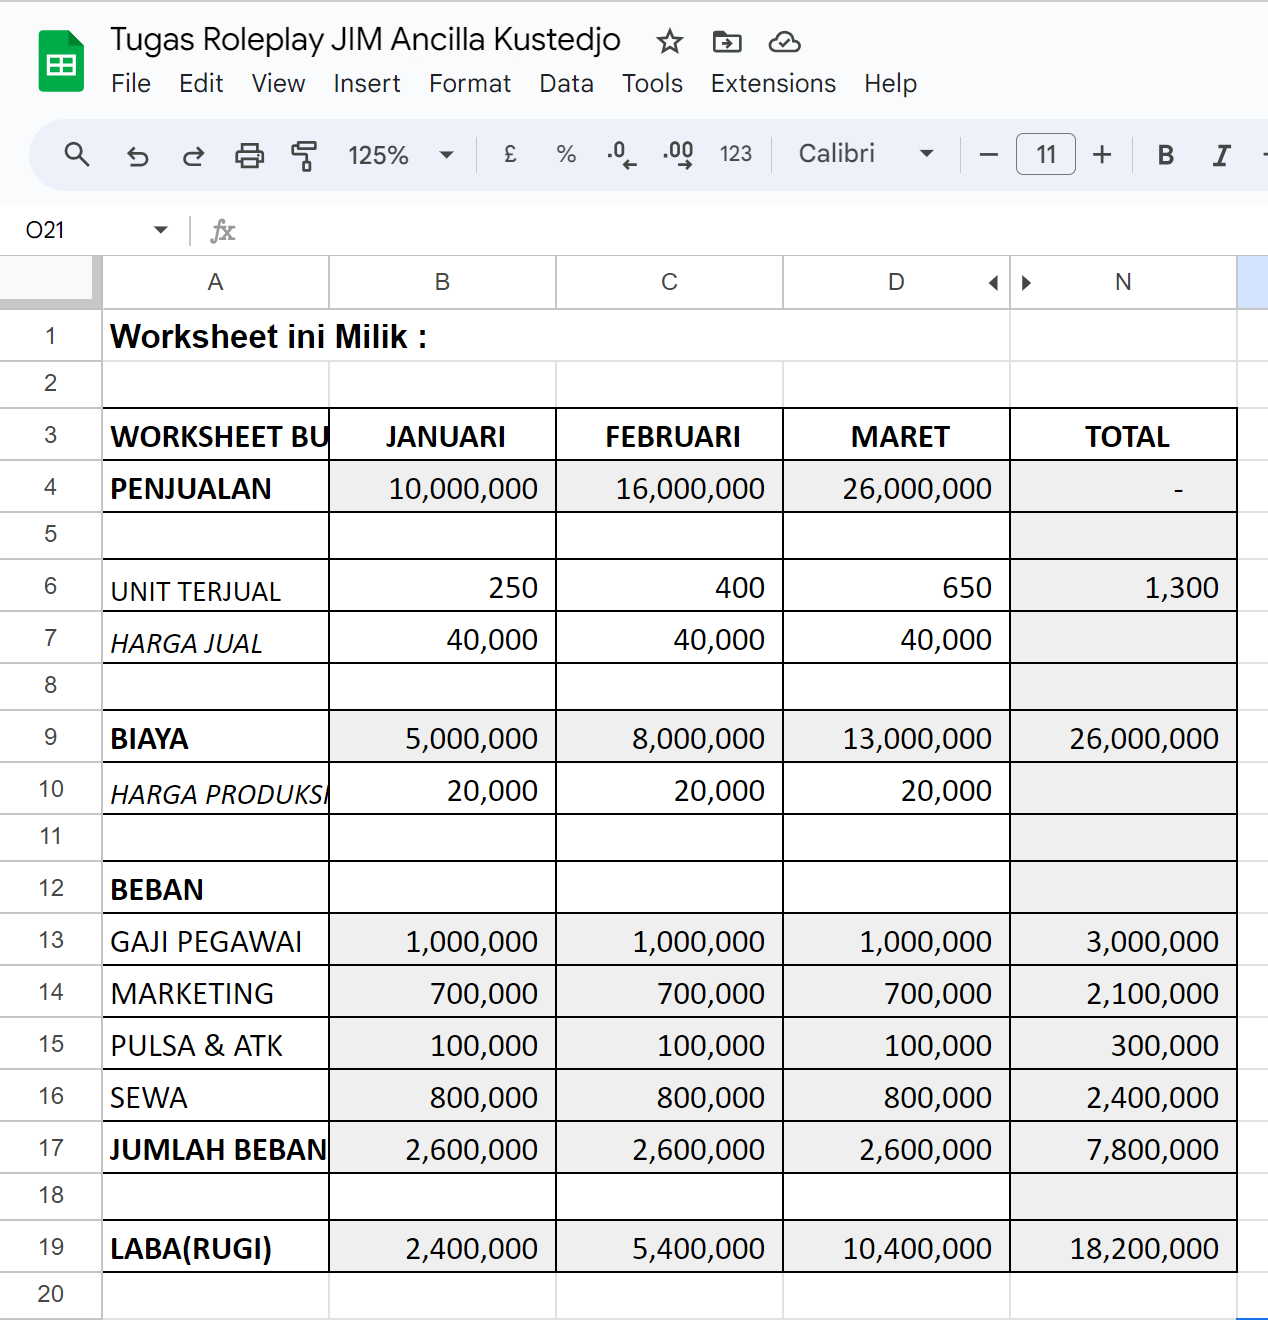1268x1320 pixels.
Task: Select the LABA(RUGI) label cell
Action: pyautogui.click(x=216, y=1247)
